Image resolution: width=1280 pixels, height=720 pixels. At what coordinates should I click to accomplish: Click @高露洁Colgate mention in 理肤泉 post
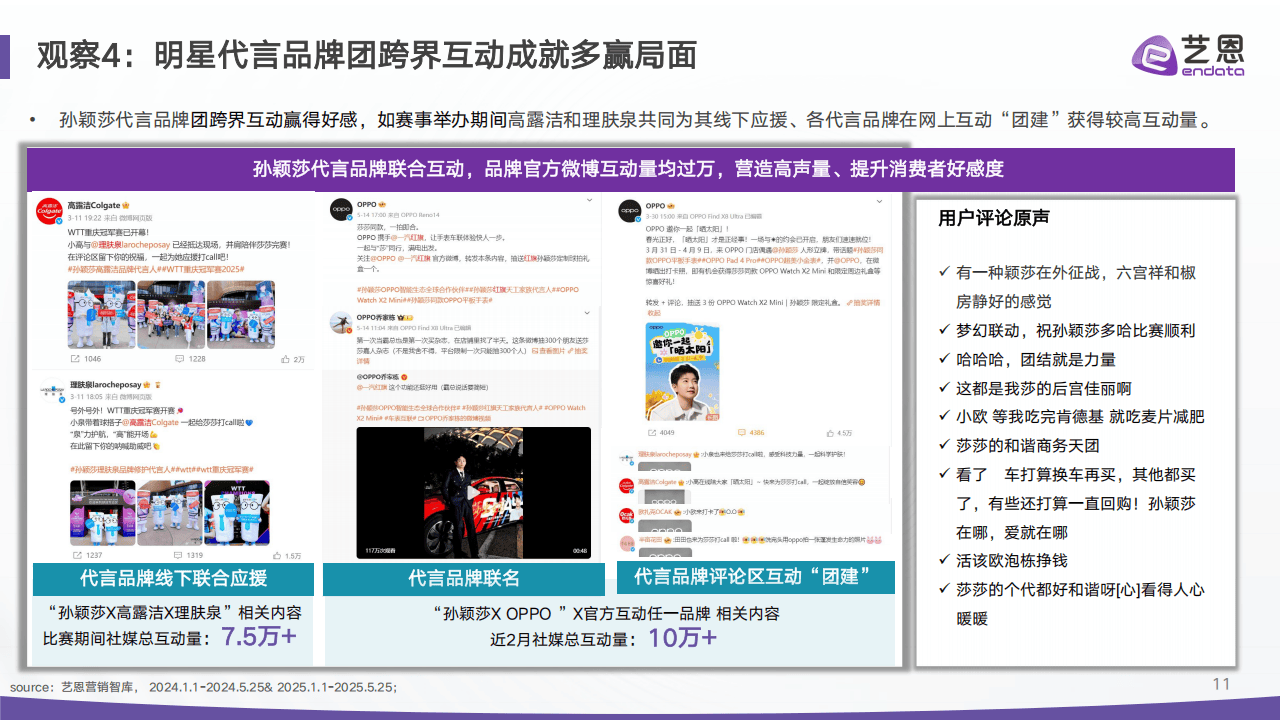150,423
